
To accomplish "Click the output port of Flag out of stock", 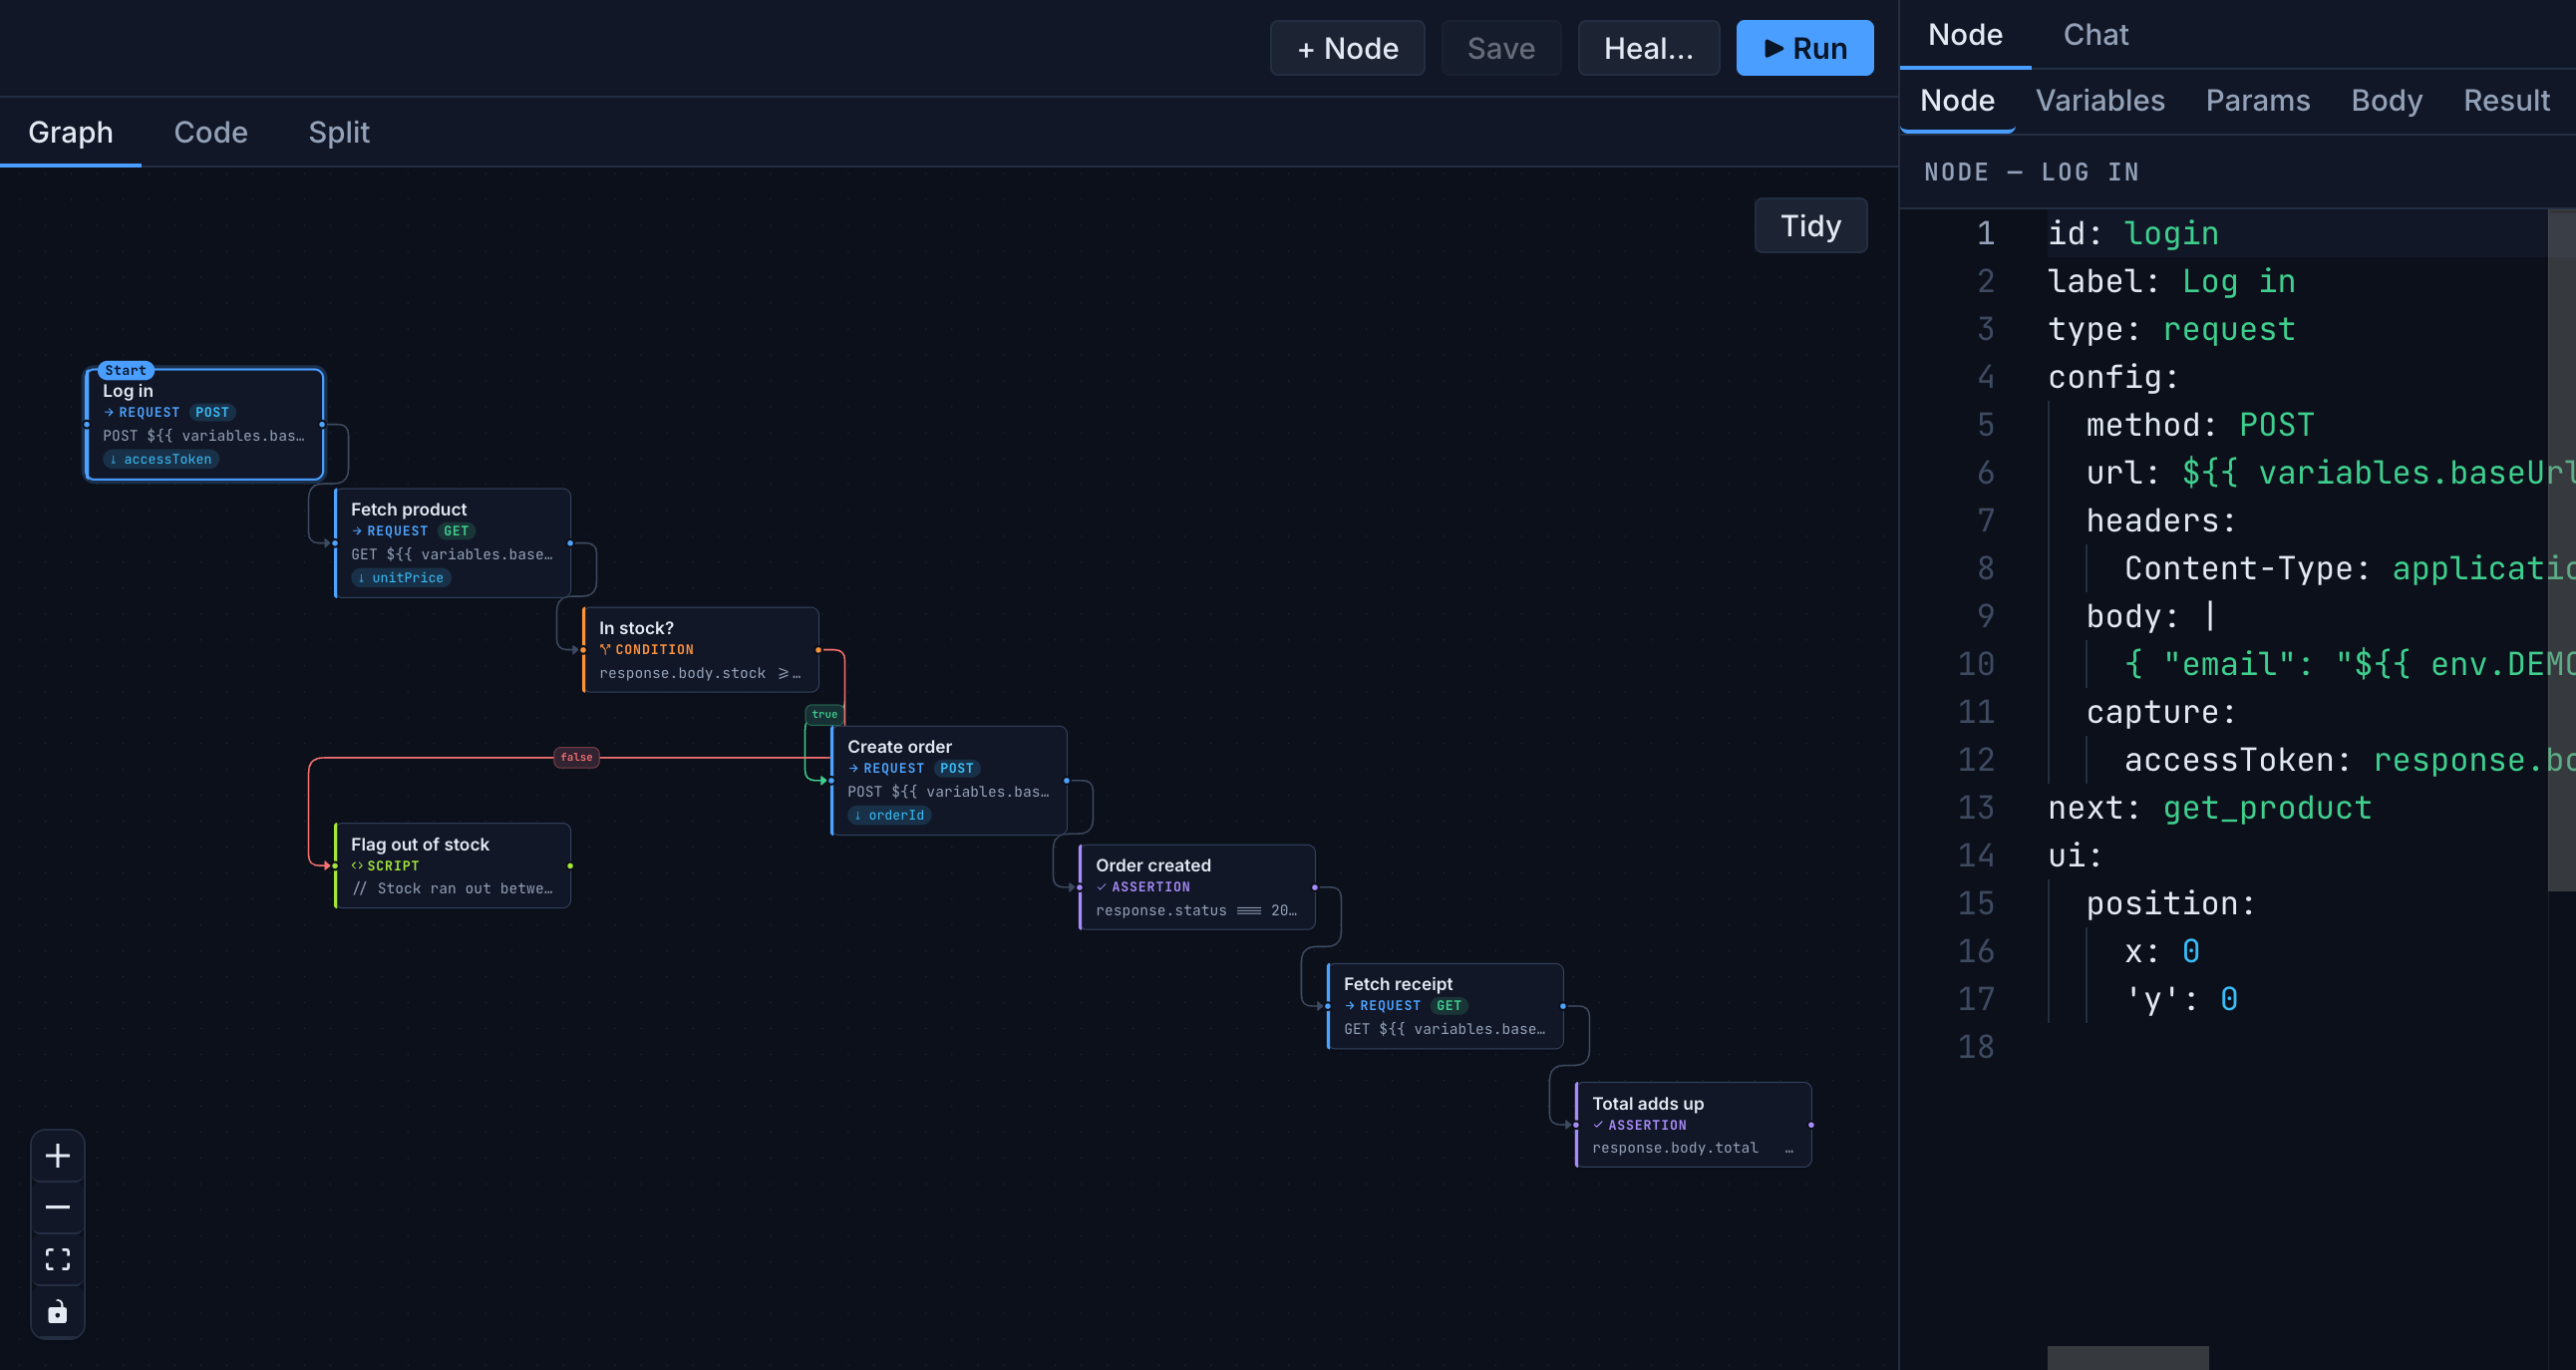I will click(x=570, y=866).
